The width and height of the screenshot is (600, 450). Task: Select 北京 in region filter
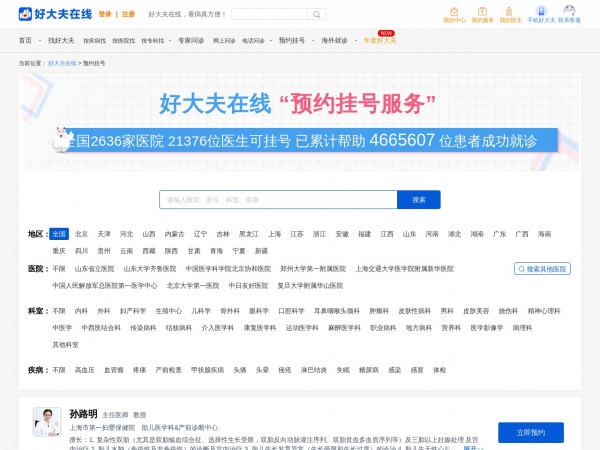click(x=81, y=234)
